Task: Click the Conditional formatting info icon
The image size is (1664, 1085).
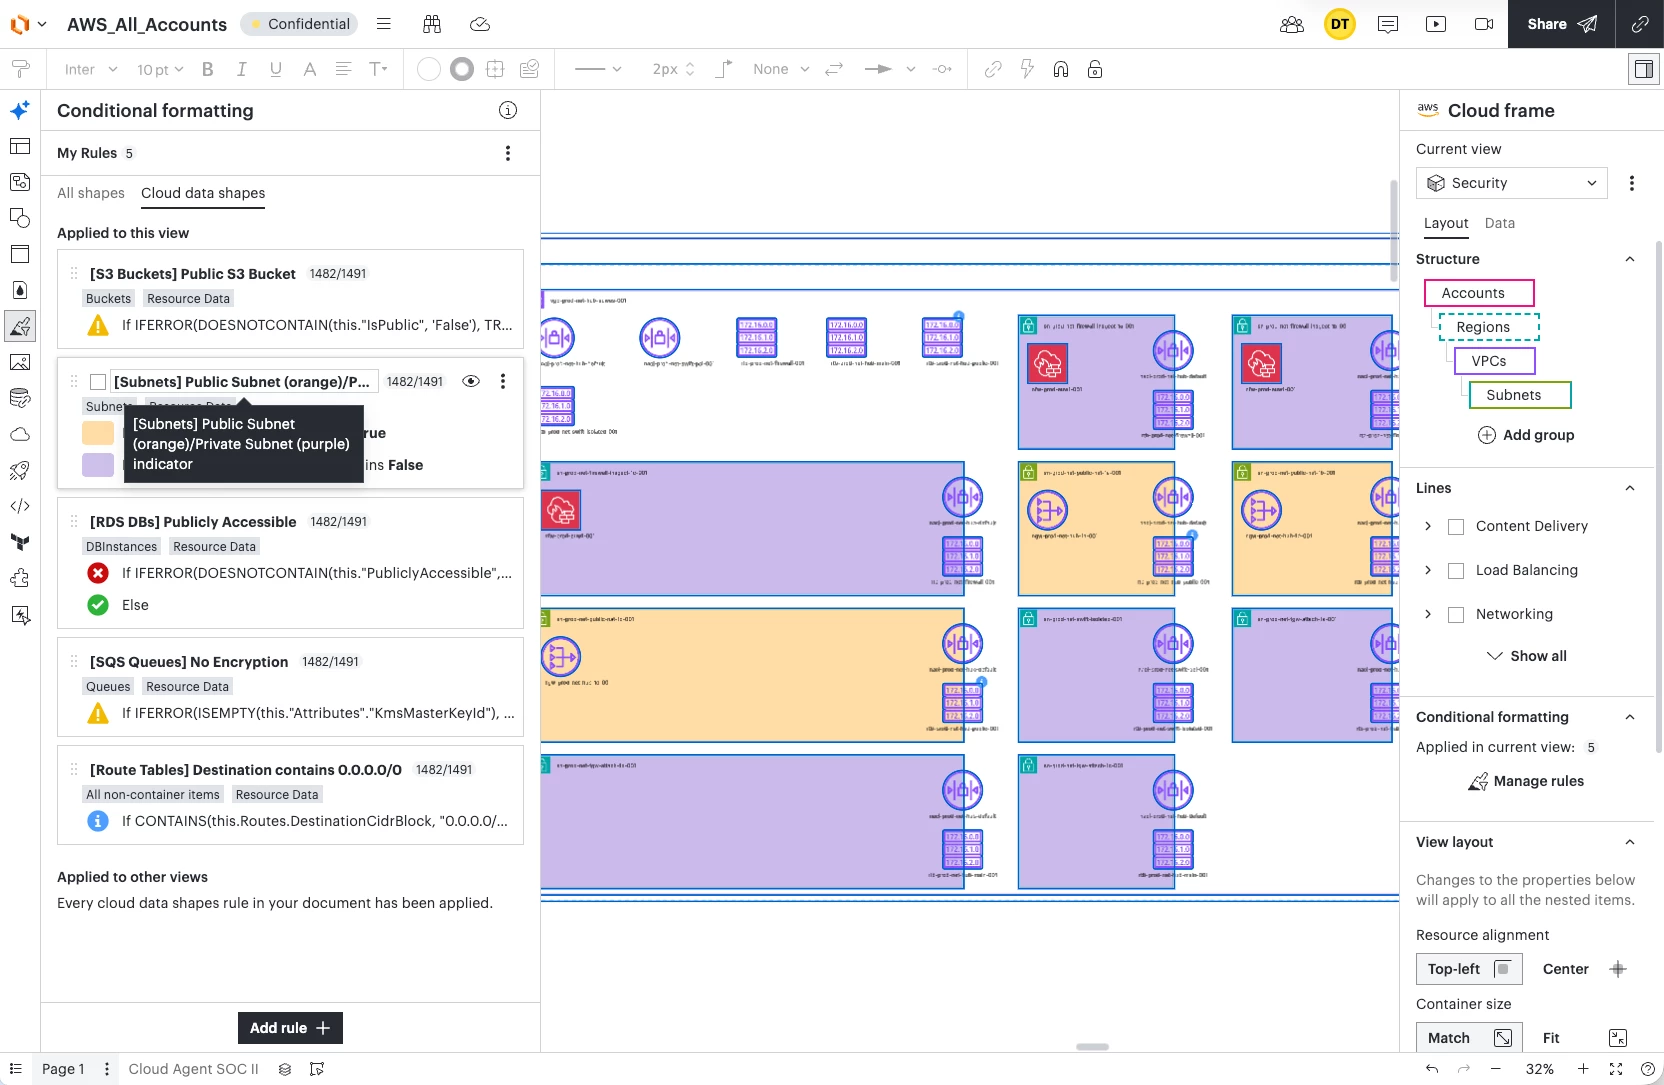Action: coord(508,110)
